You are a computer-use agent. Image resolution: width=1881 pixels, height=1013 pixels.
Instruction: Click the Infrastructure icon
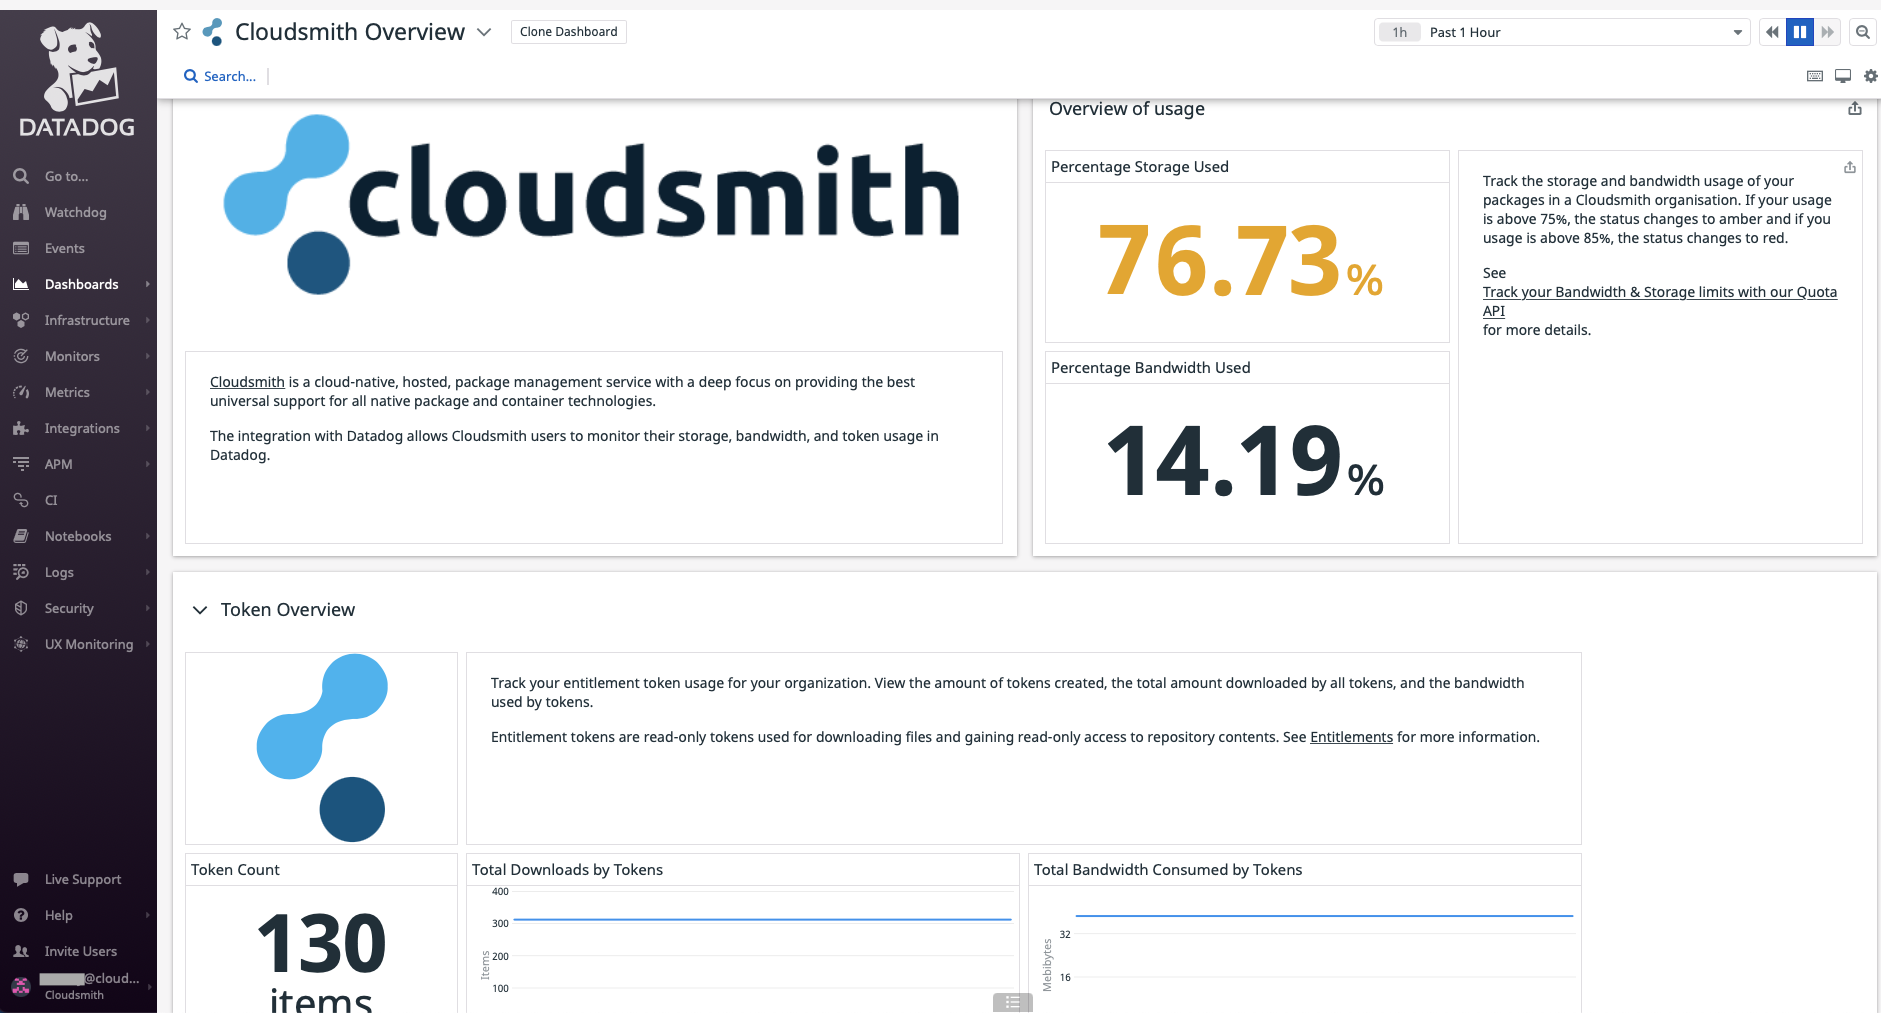click(x=21, y=320)
